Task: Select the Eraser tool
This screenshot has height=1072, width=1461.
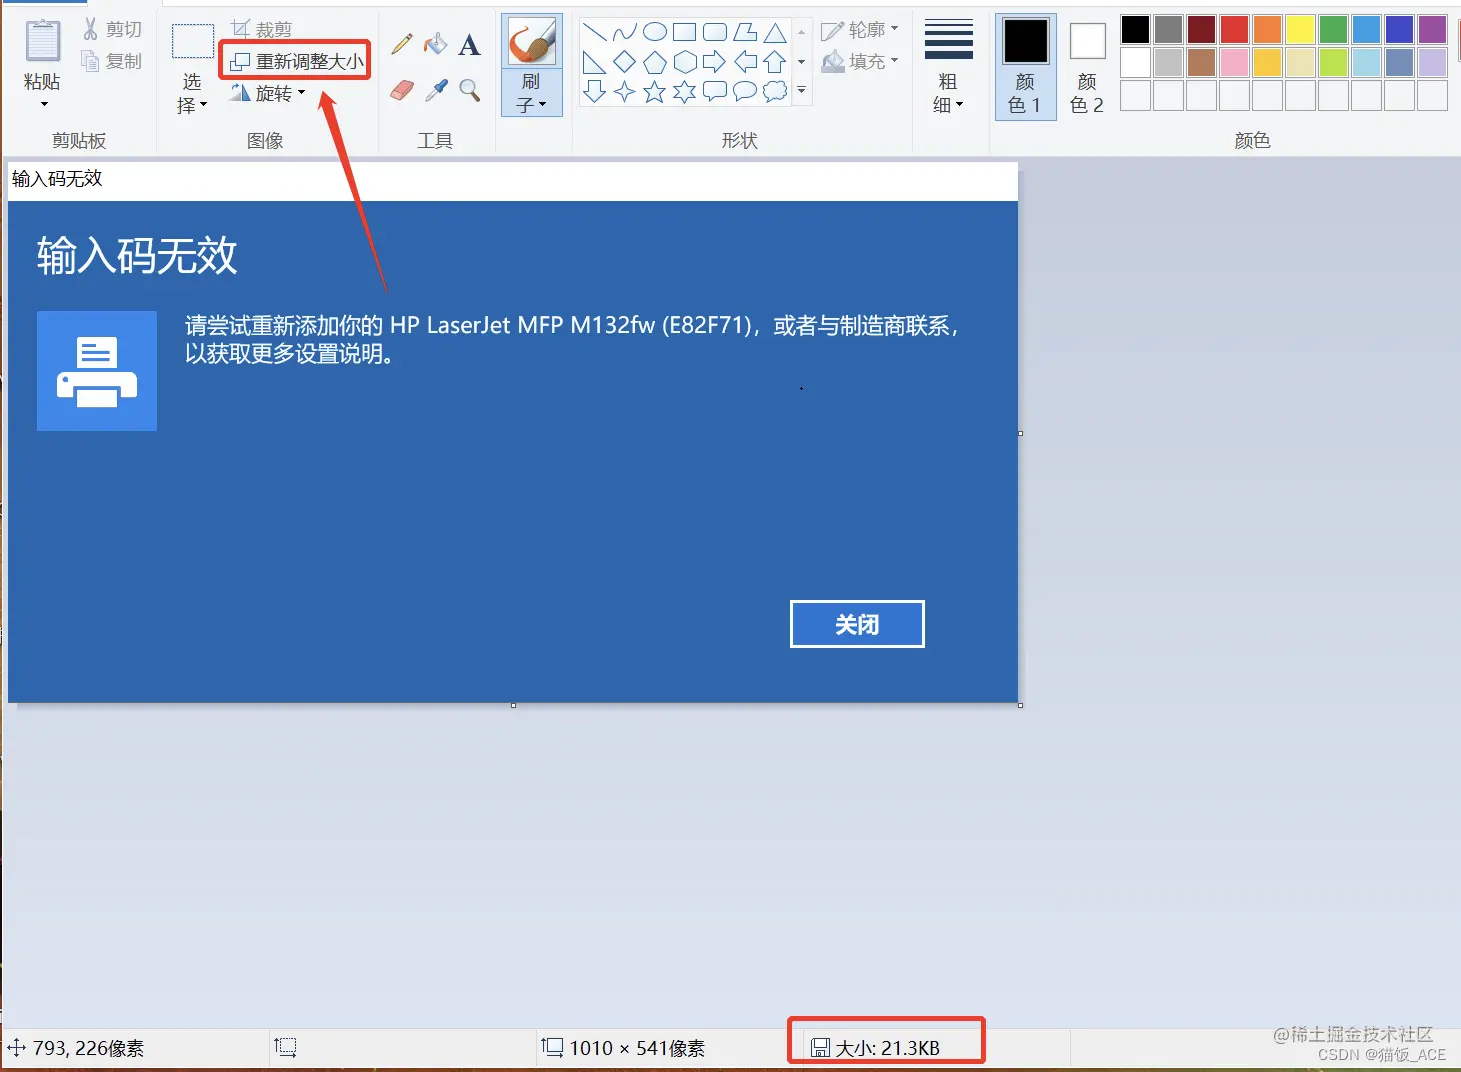Action: tap(402, 91)
